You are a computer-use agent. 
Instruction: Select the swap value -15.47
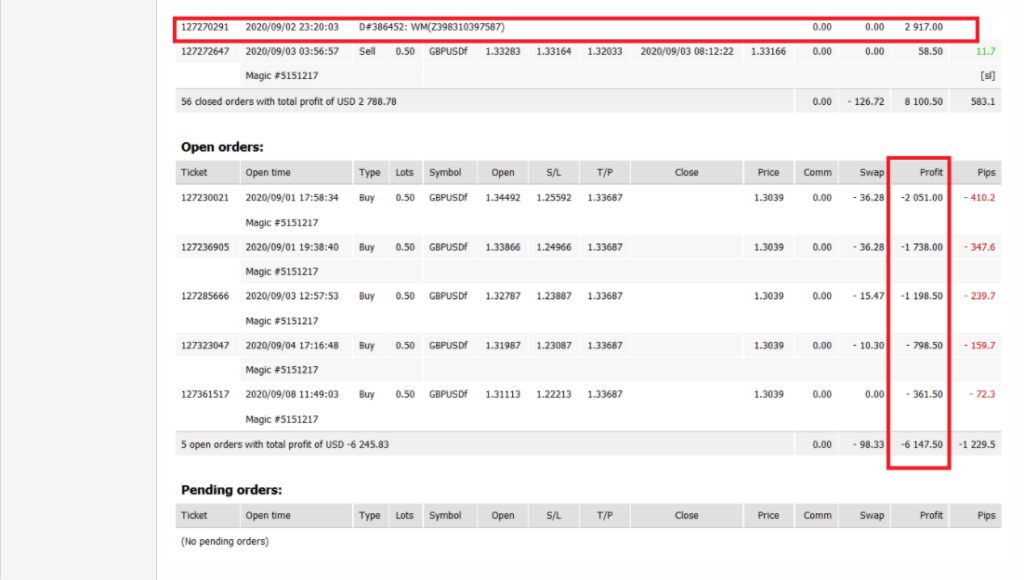coord(869,297)
